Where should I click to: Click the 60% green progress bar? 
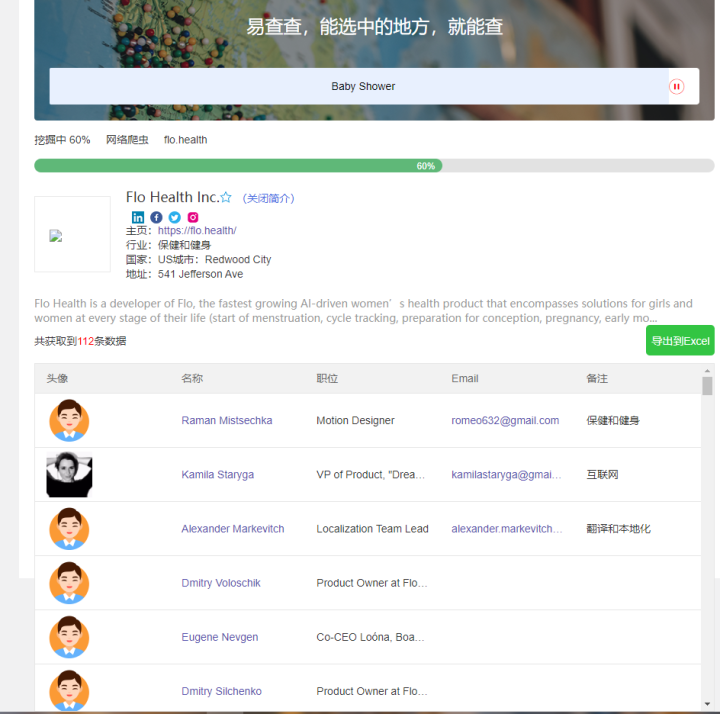click(x=238, y=166)
